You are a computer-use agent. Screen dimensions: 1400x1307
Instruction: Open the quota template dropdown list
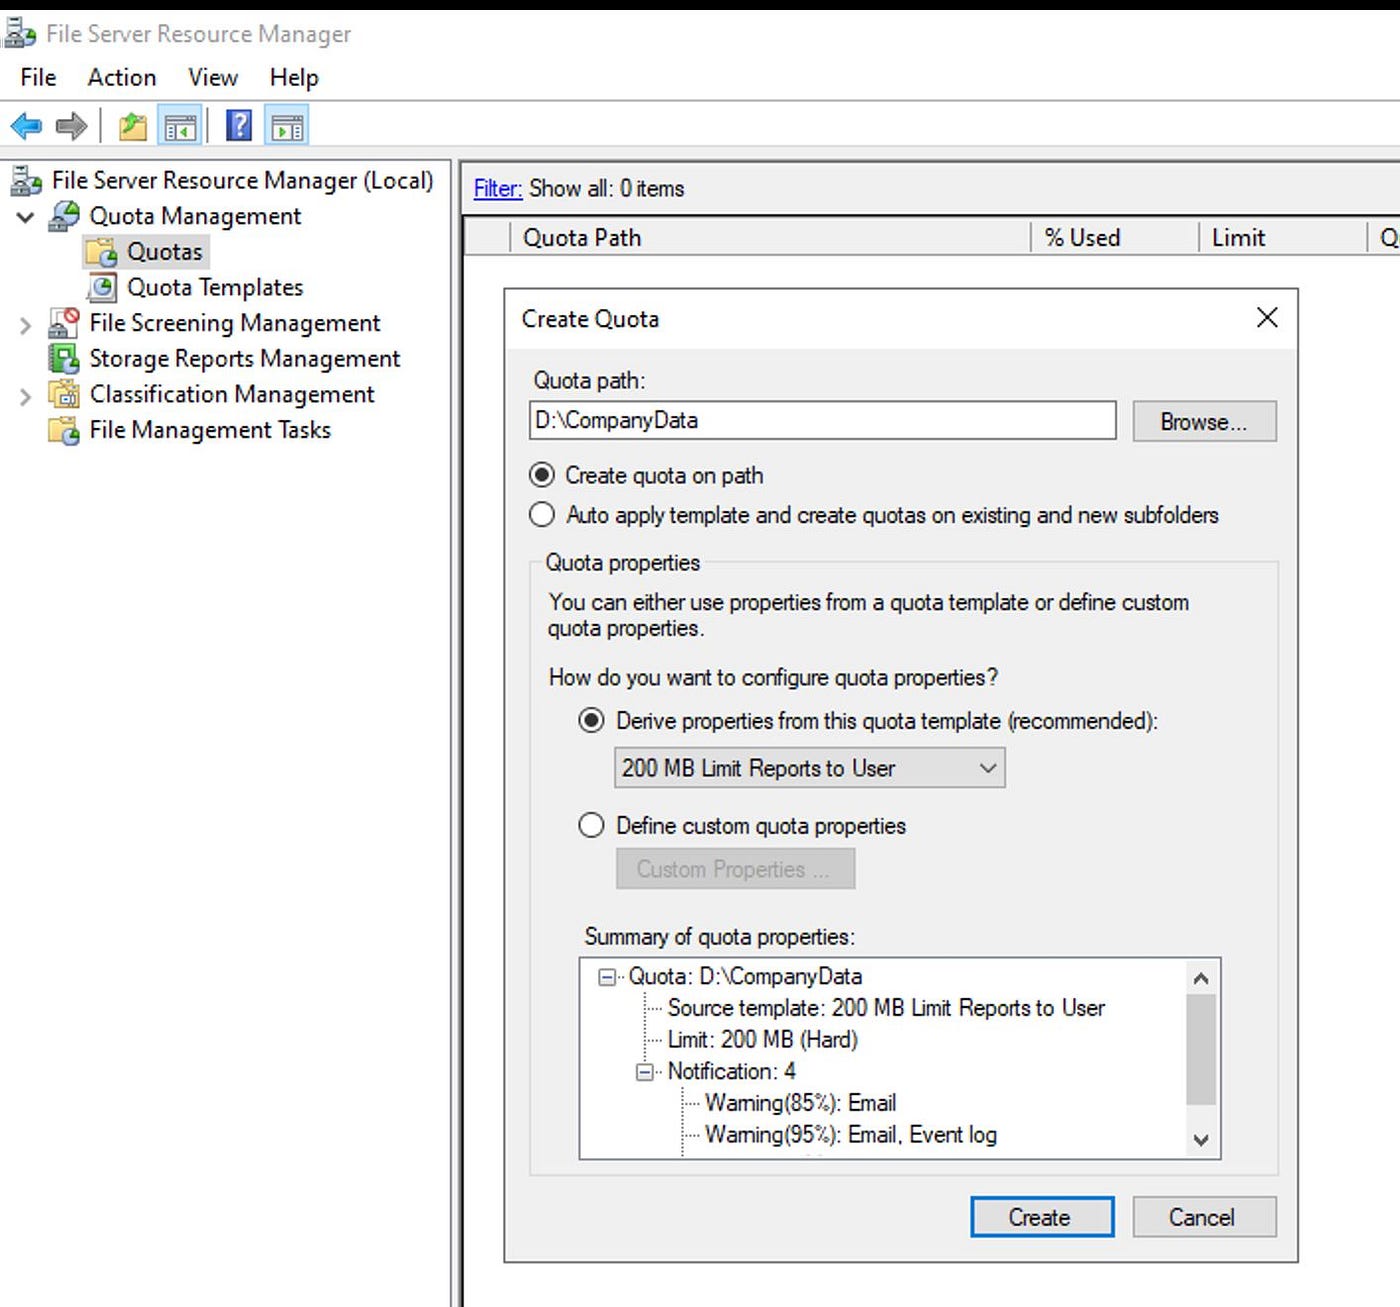[809, 769]
